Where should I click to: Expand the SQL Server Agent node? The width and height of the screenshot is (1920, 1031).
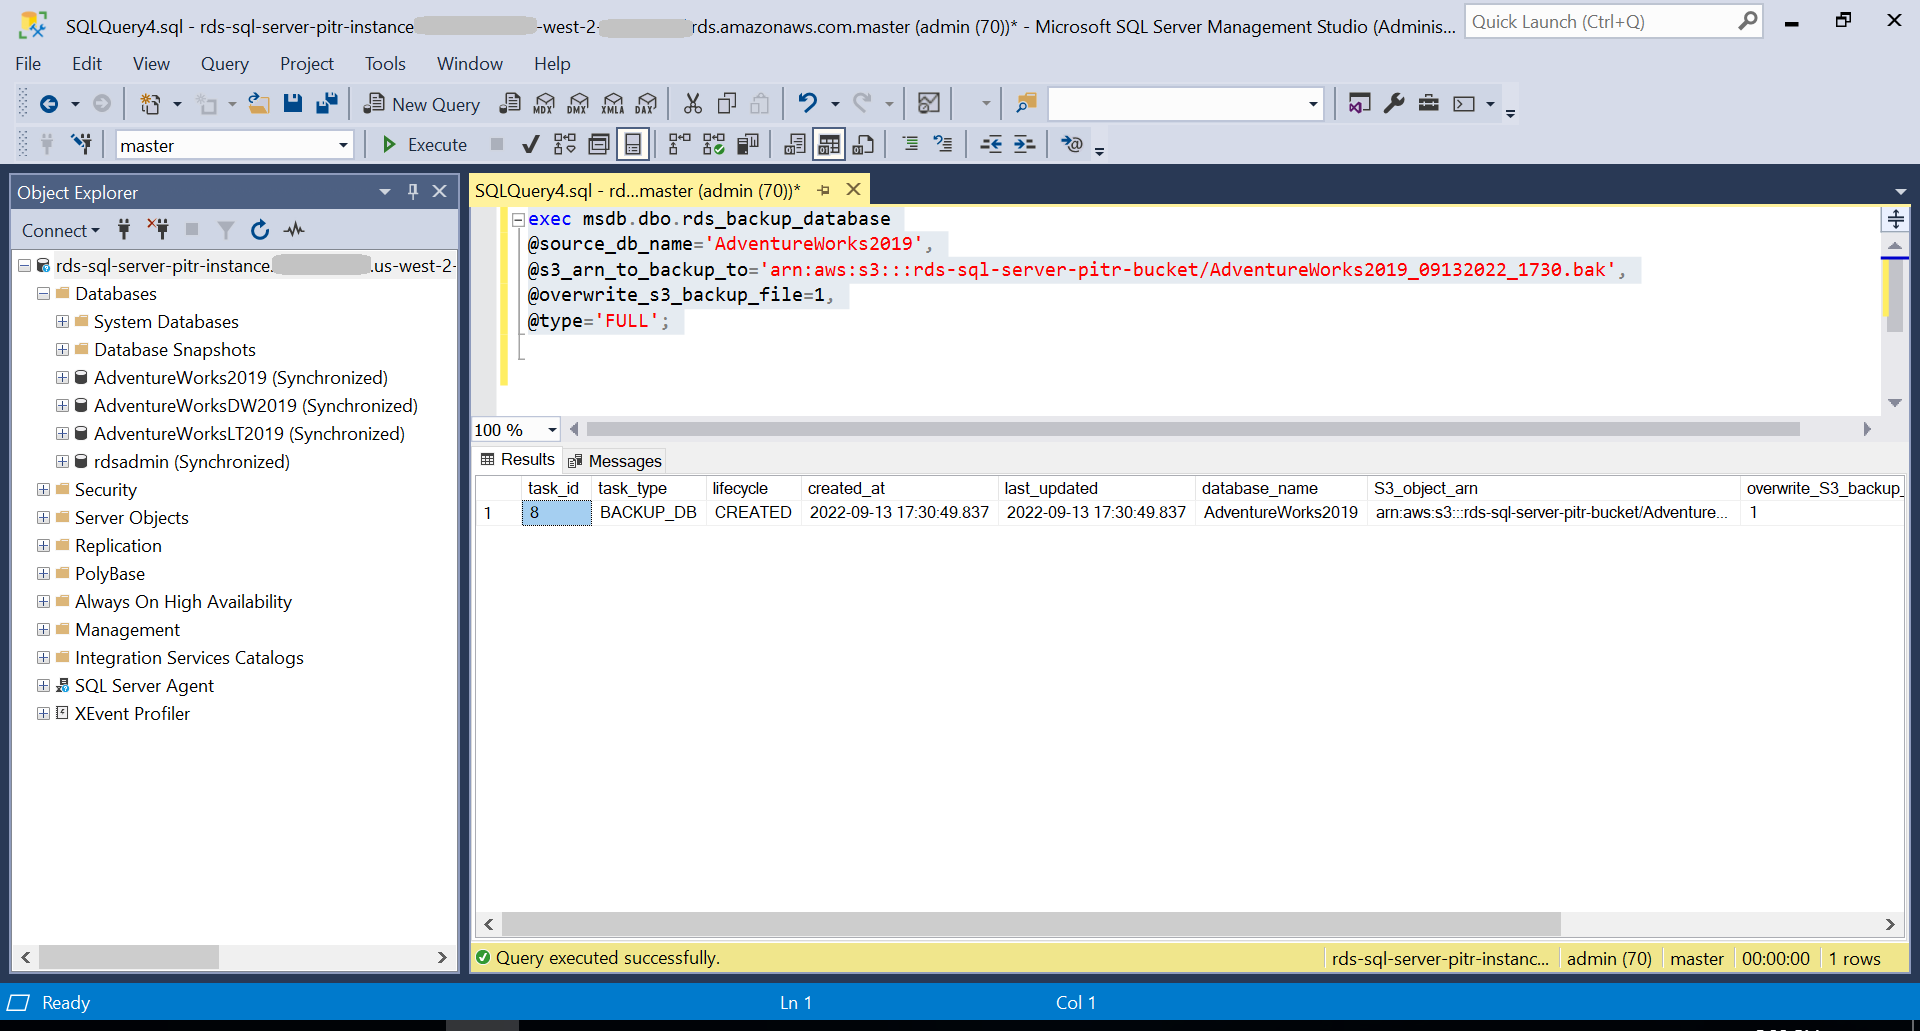(x=42, y=686)
